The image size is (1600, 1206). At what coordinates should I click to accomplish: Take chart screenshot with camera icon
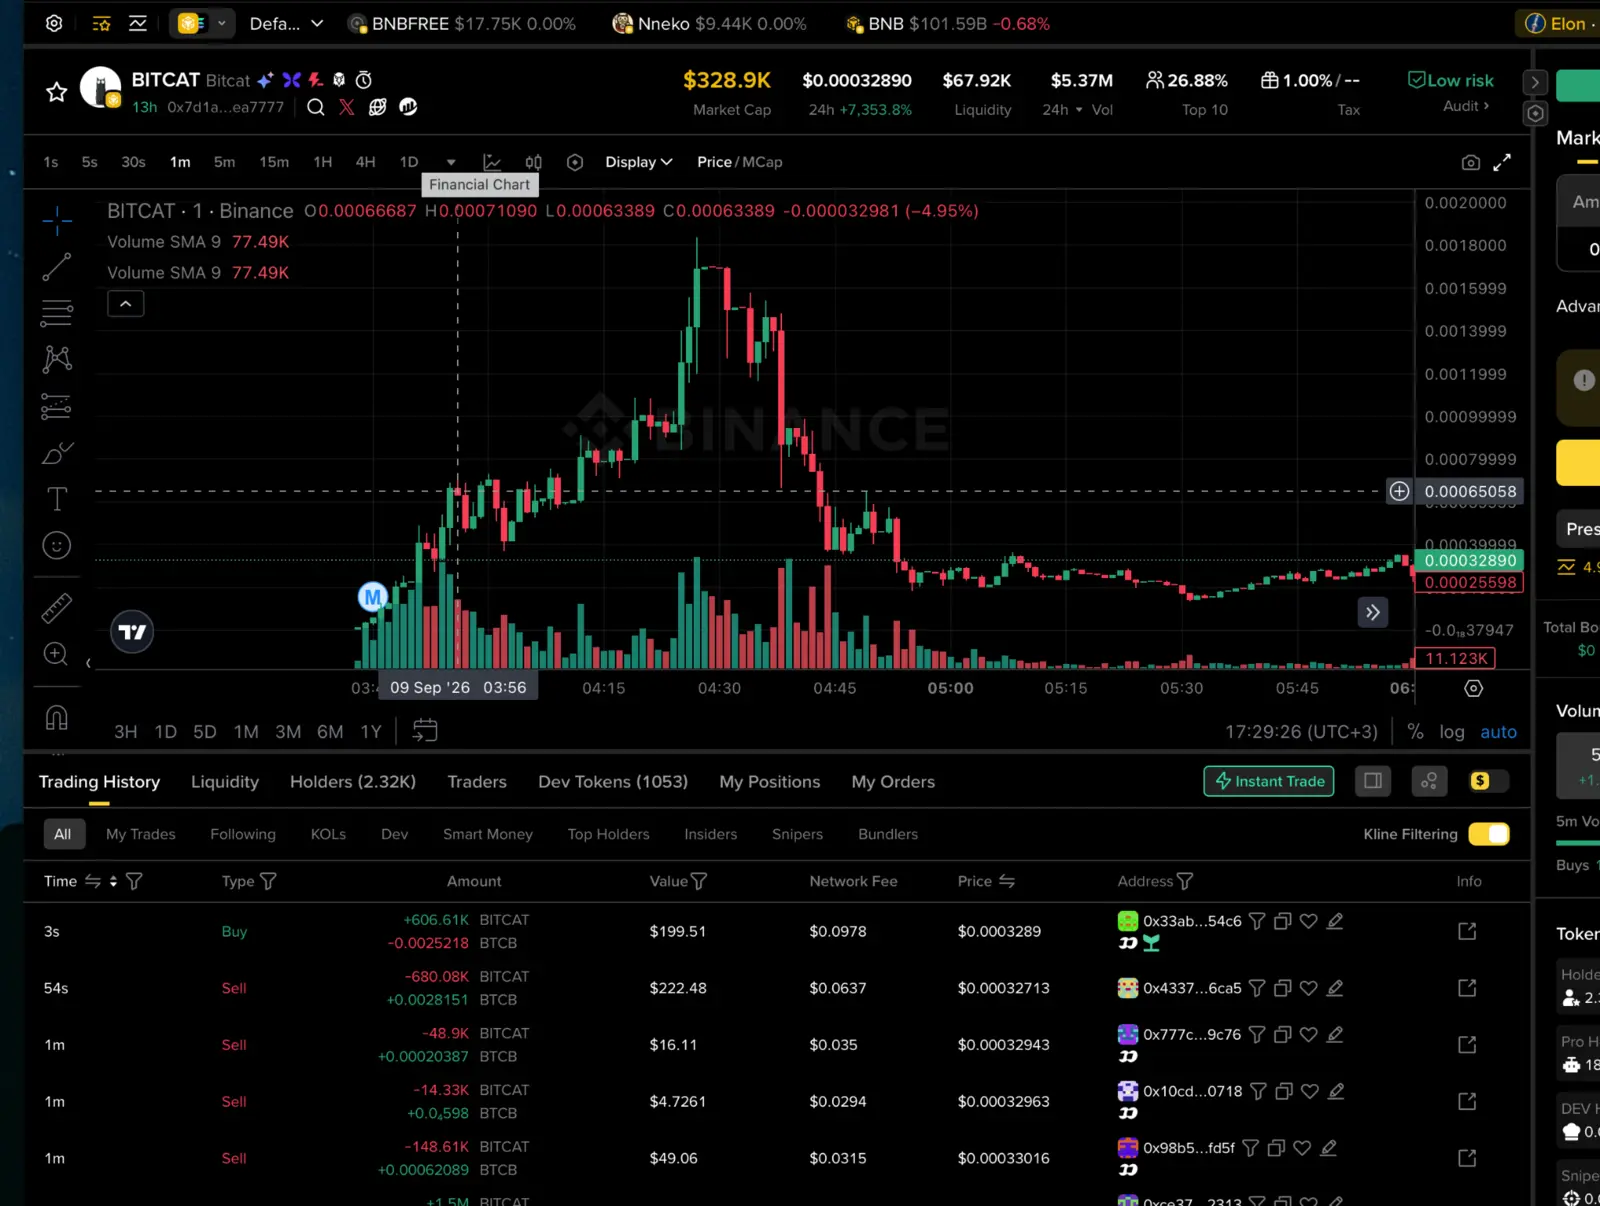click(1470, 162)
